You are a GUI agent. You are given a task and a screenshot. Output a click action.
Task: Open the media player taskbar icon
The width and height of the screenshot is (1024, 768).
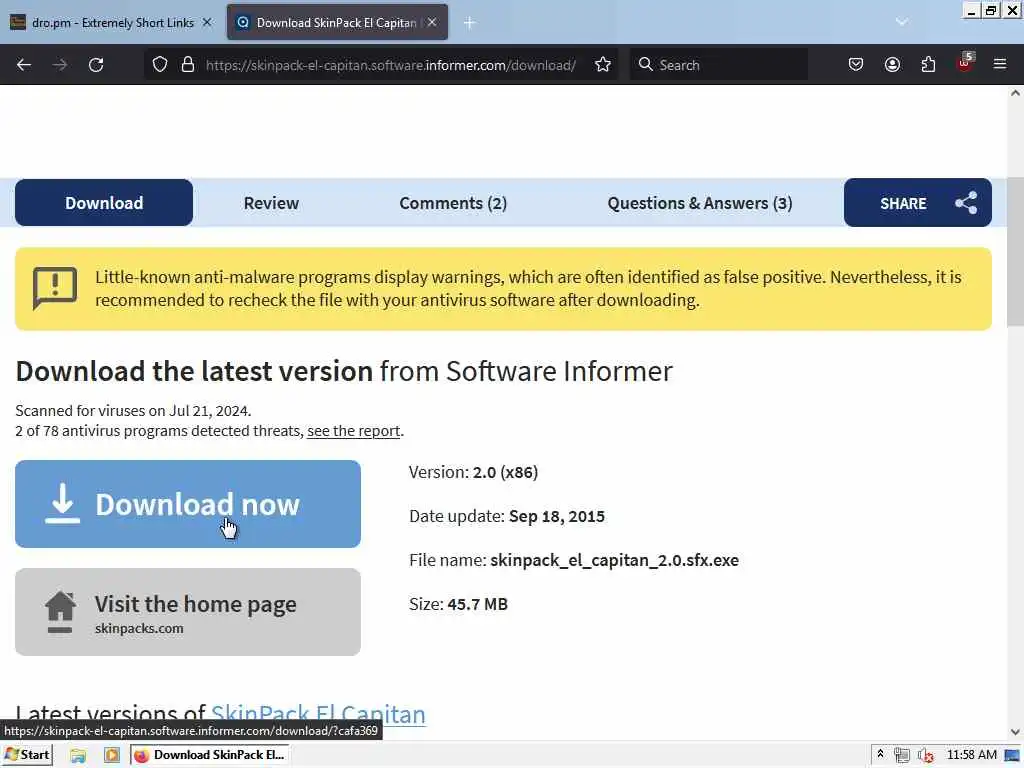point(112,756)
